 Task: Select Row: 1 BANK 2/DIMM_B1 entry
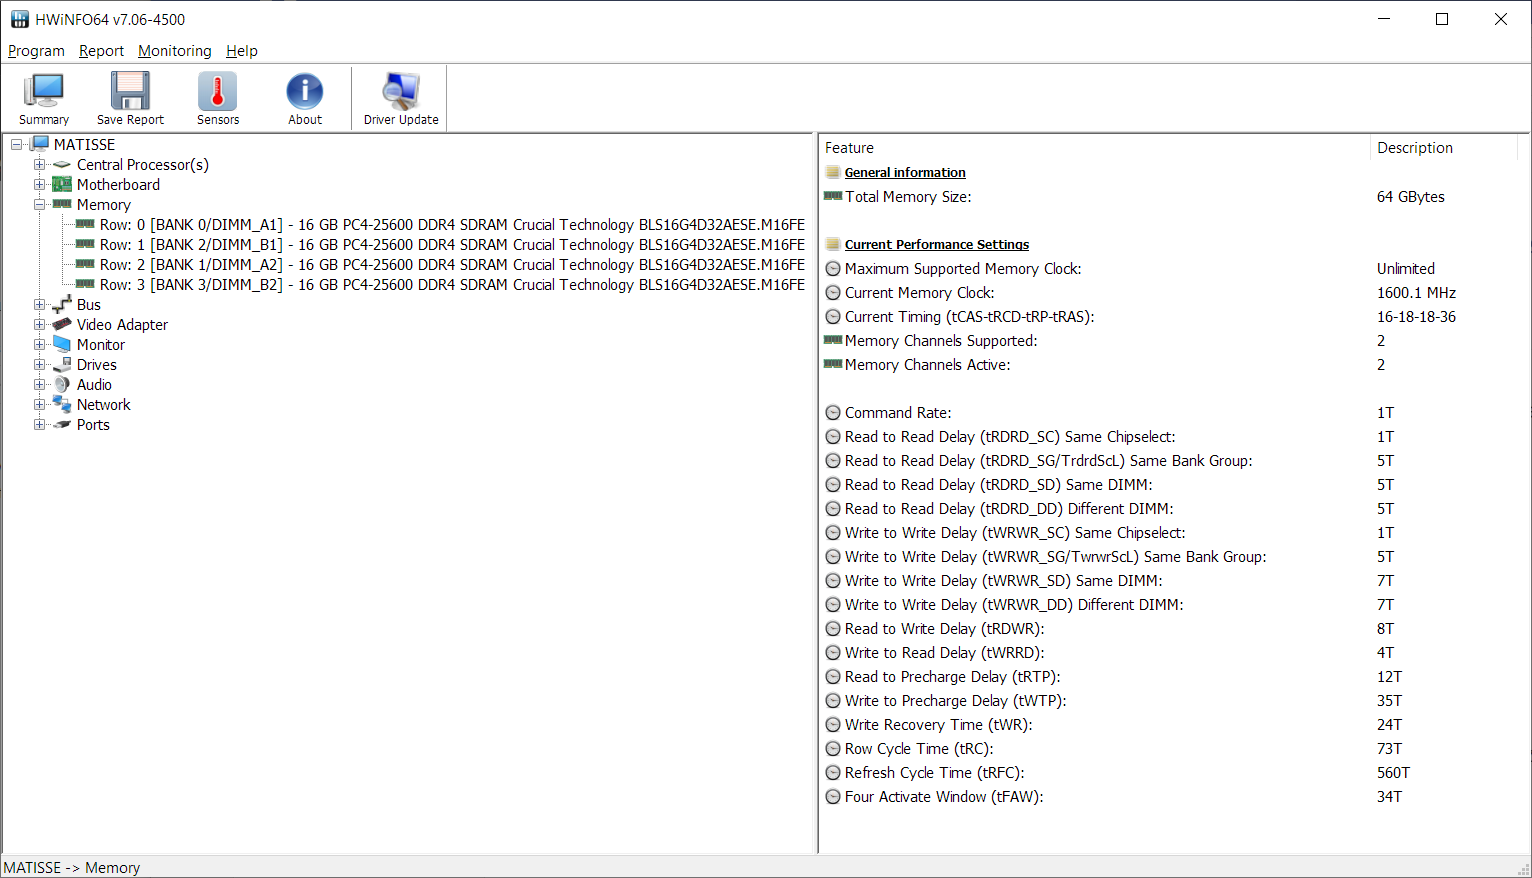point(452,244)
